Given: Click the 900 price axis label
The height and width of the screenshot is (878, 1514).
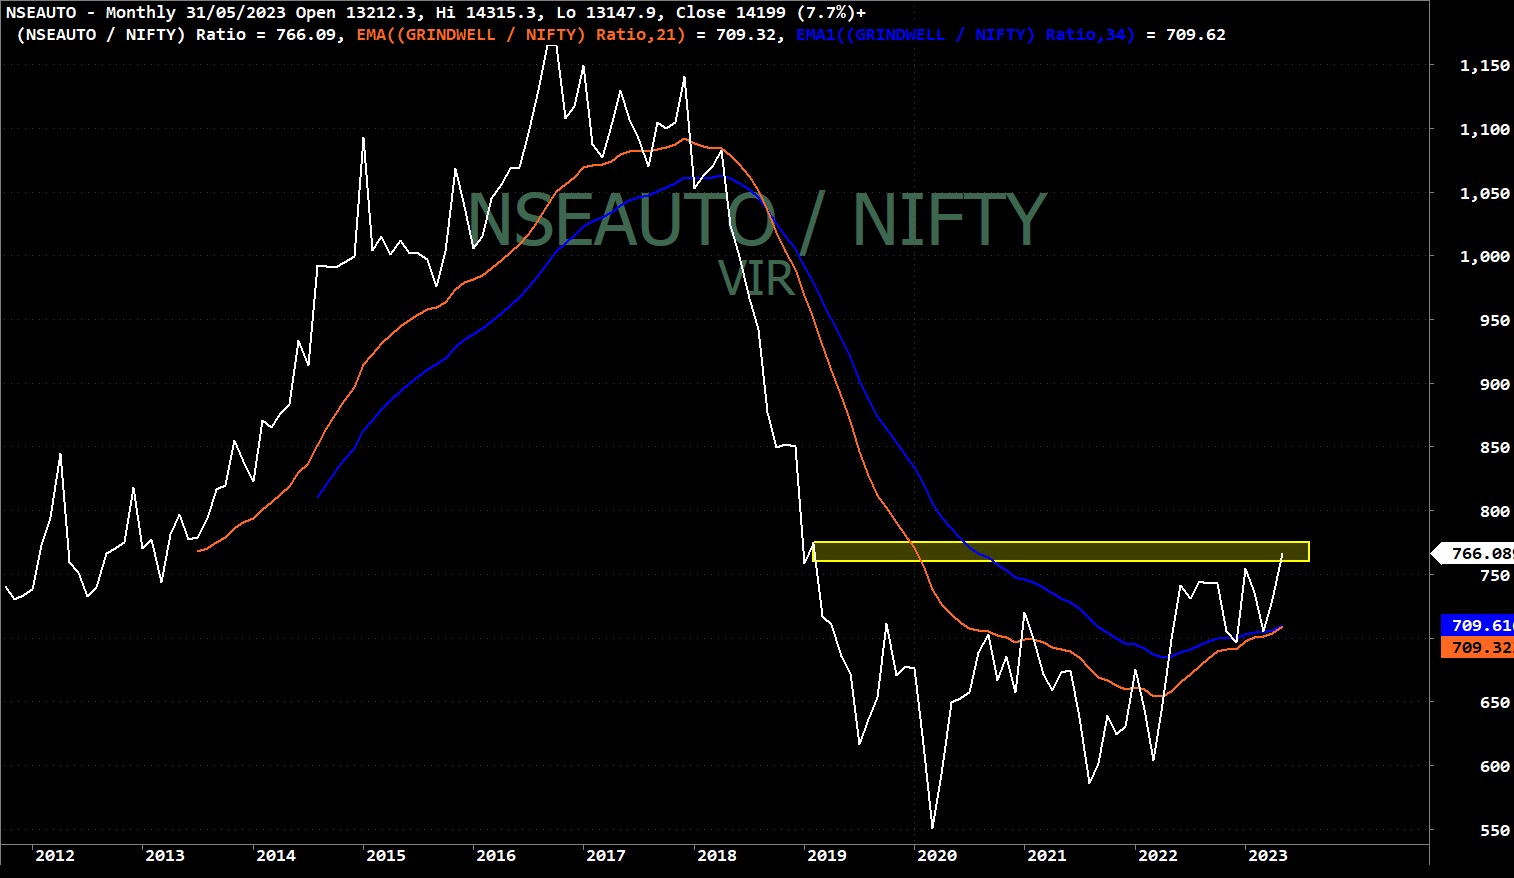Looking at the screenshot, I should click(x=1495, y=384).
